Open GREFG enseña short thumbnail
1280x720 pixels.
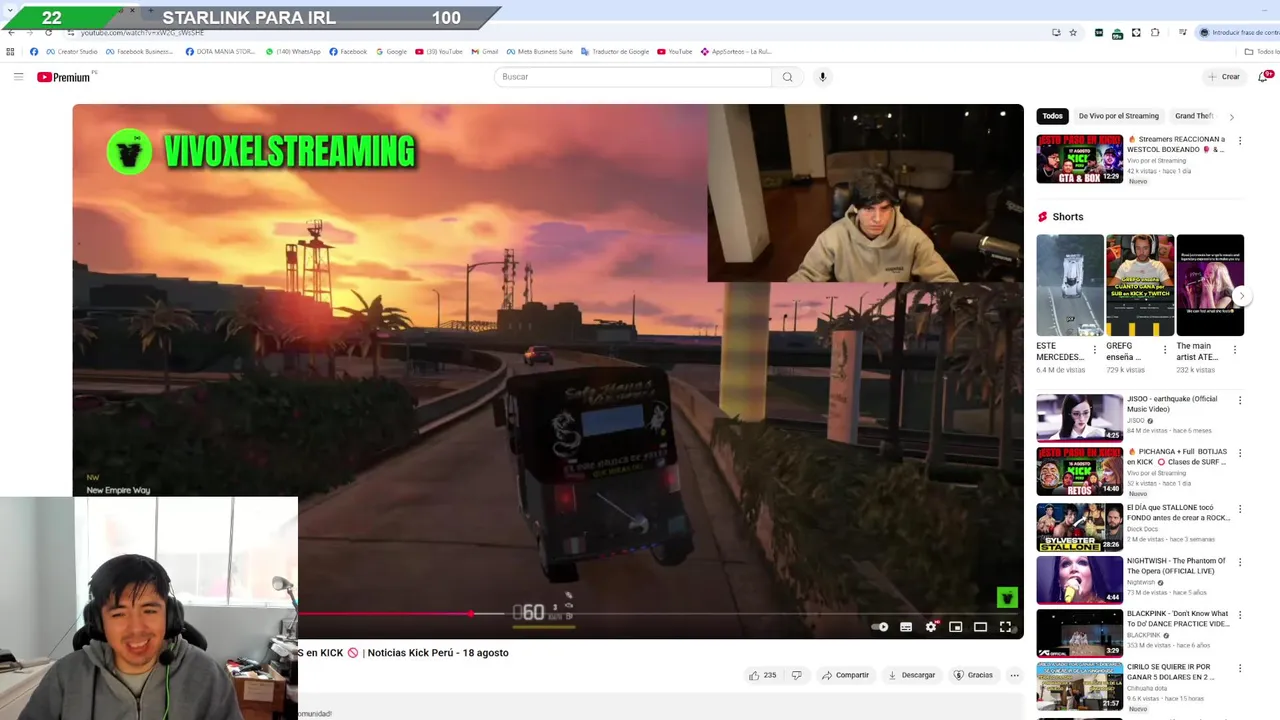pyautogui.click(x=1140, y=285)
